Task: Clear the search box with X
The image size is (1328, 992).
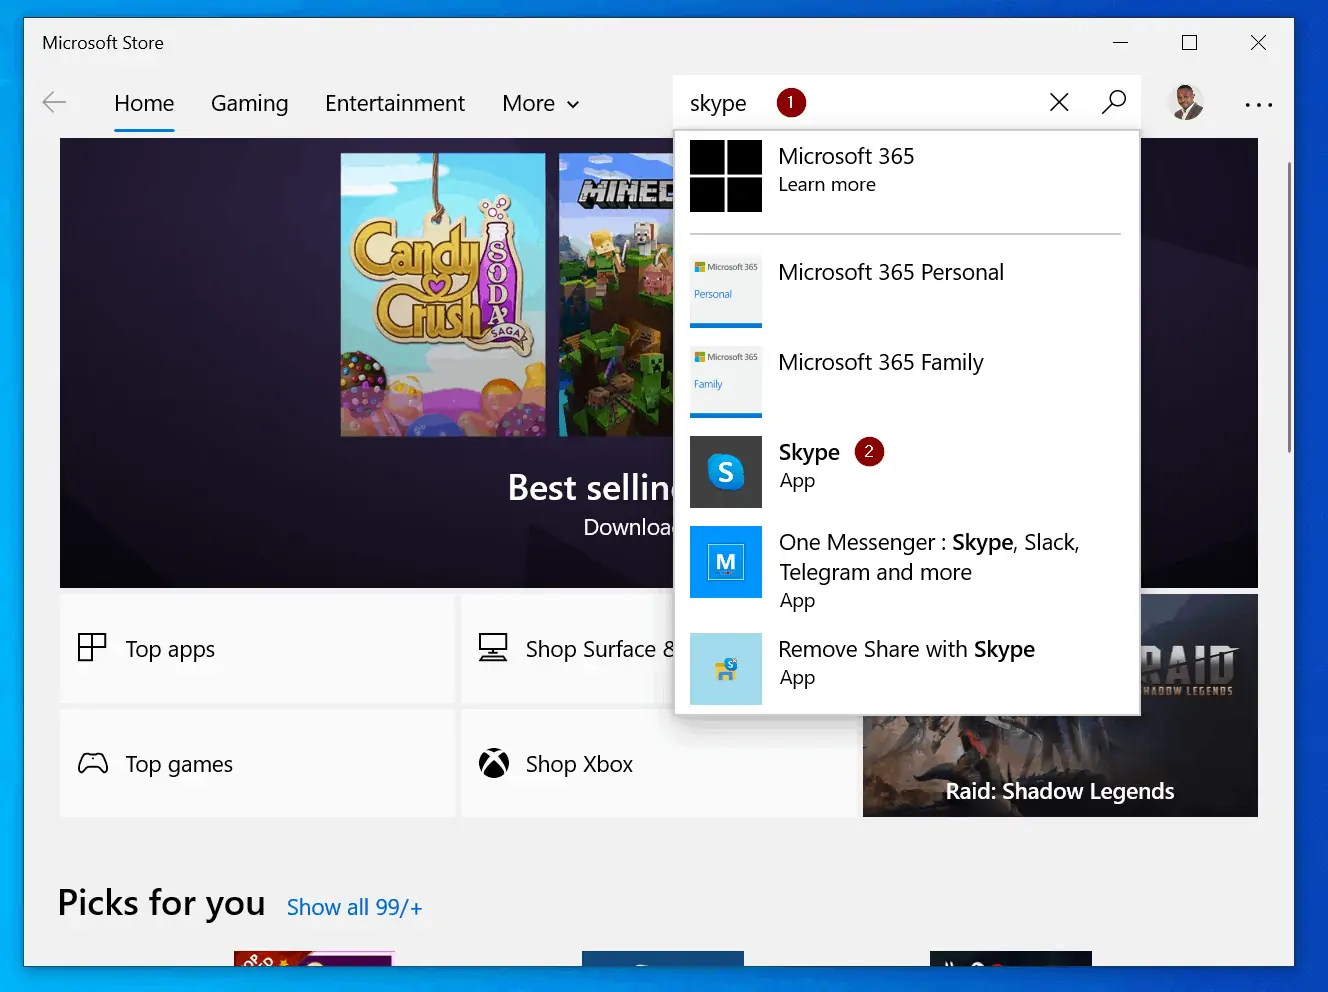Action: (x=1059, y=102)
